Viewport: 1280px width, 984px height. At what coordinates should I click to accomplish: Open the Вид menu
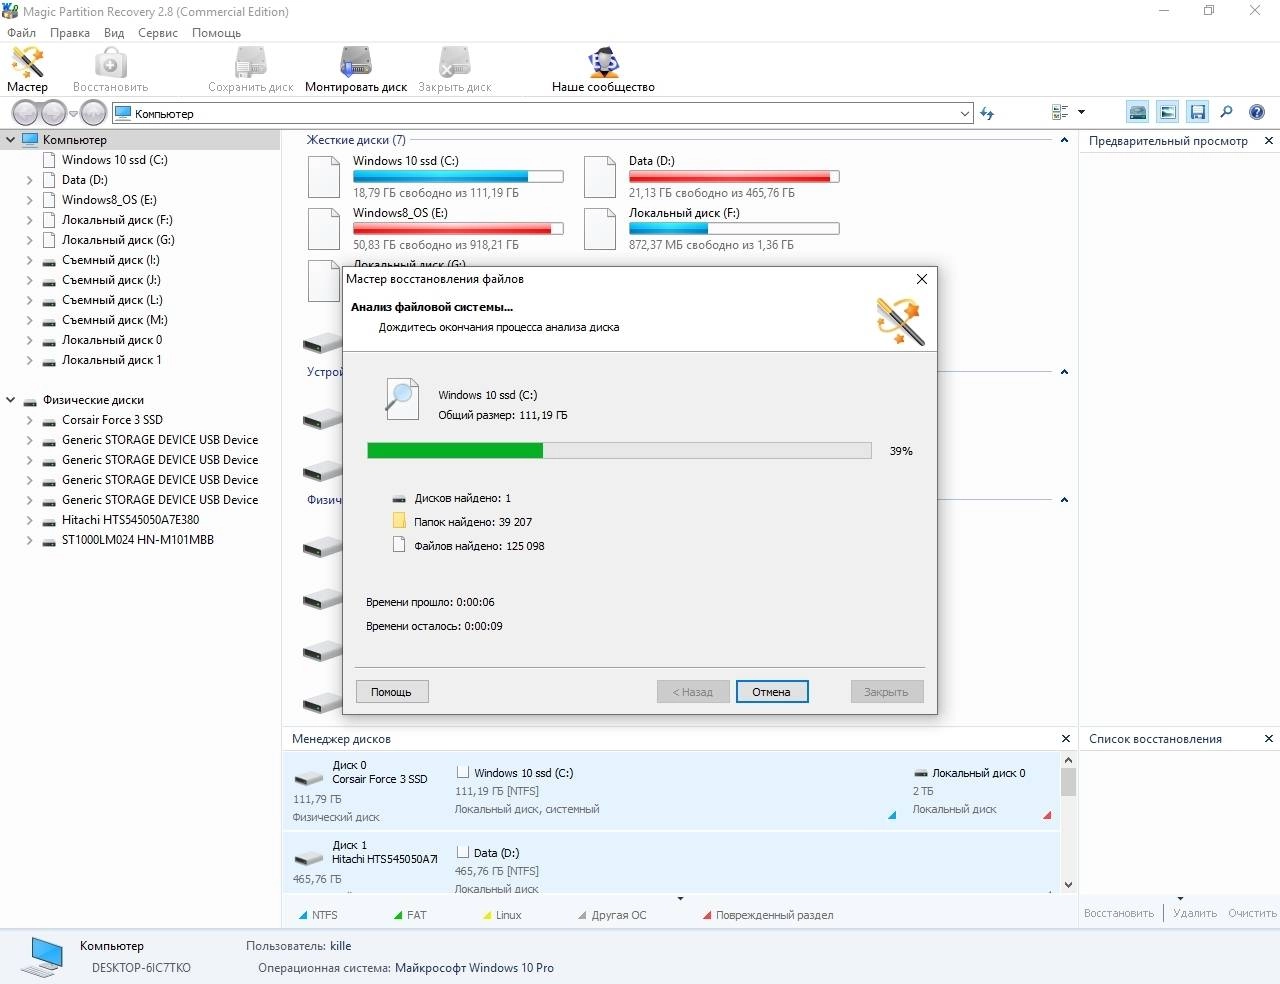click(114, 33)
